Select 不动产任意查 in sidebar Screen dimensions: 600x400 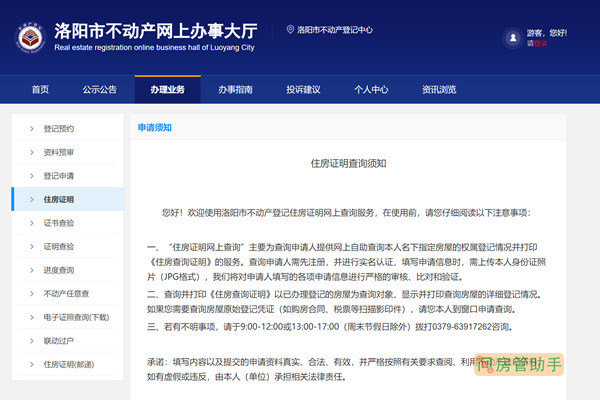coord(66,294)
